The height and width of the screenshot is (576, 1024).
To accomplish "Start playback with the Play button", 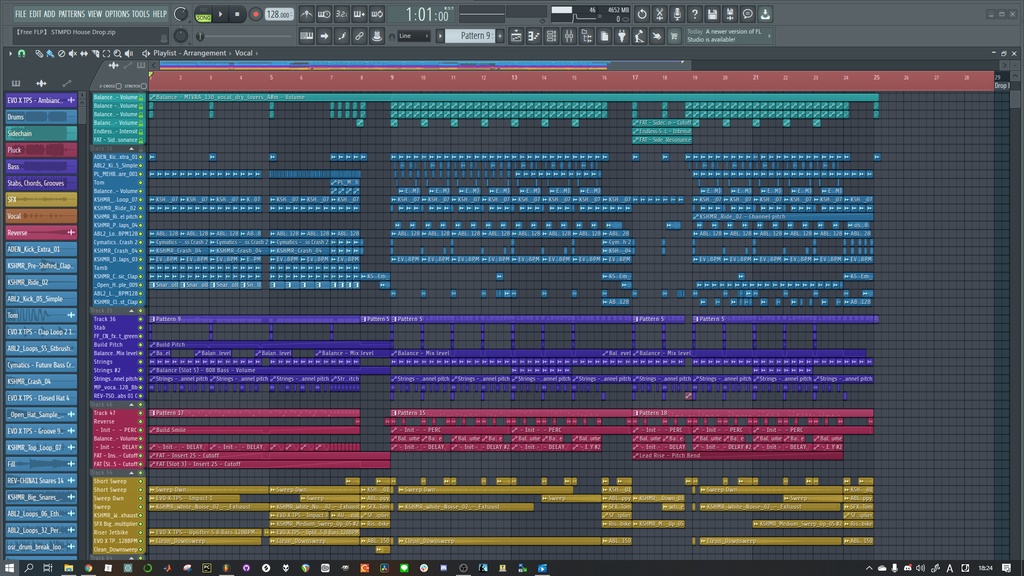I will click(x=221, y=14).
